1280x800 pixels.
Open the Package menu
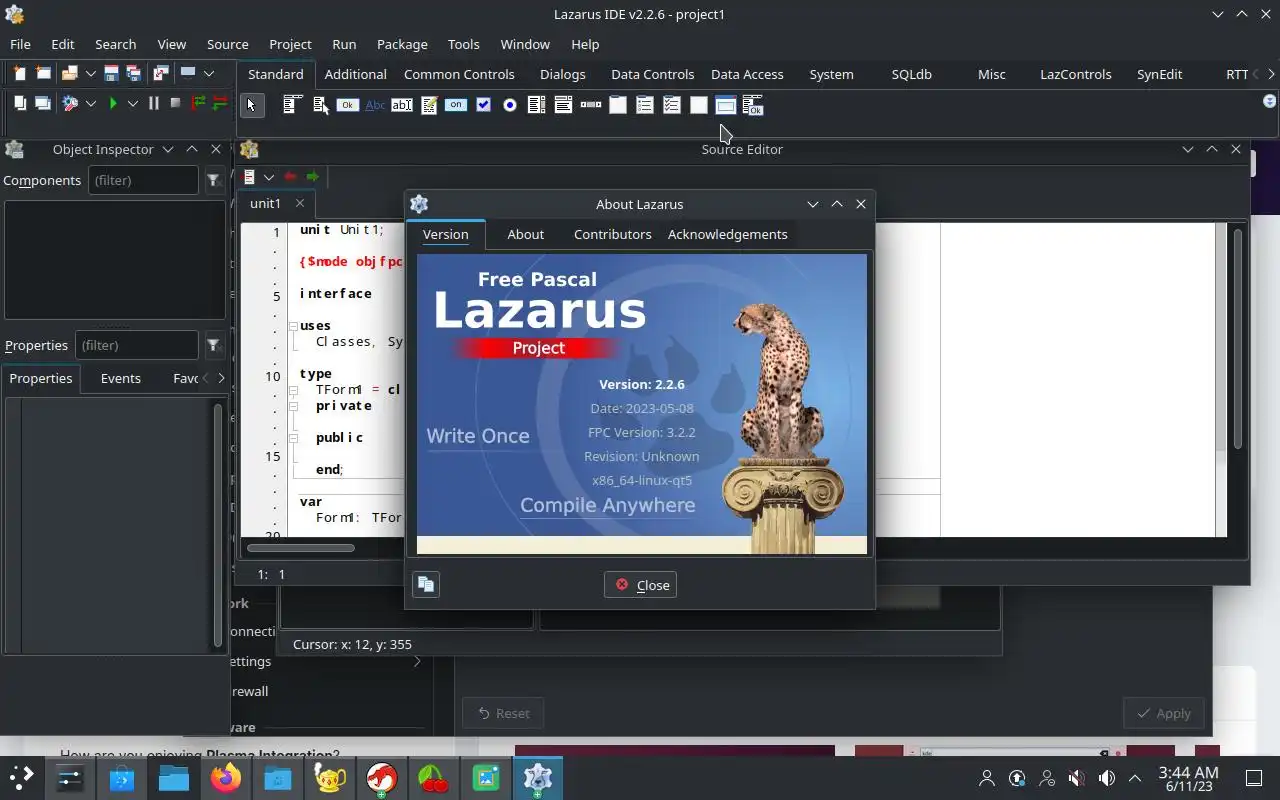point(402,44)
